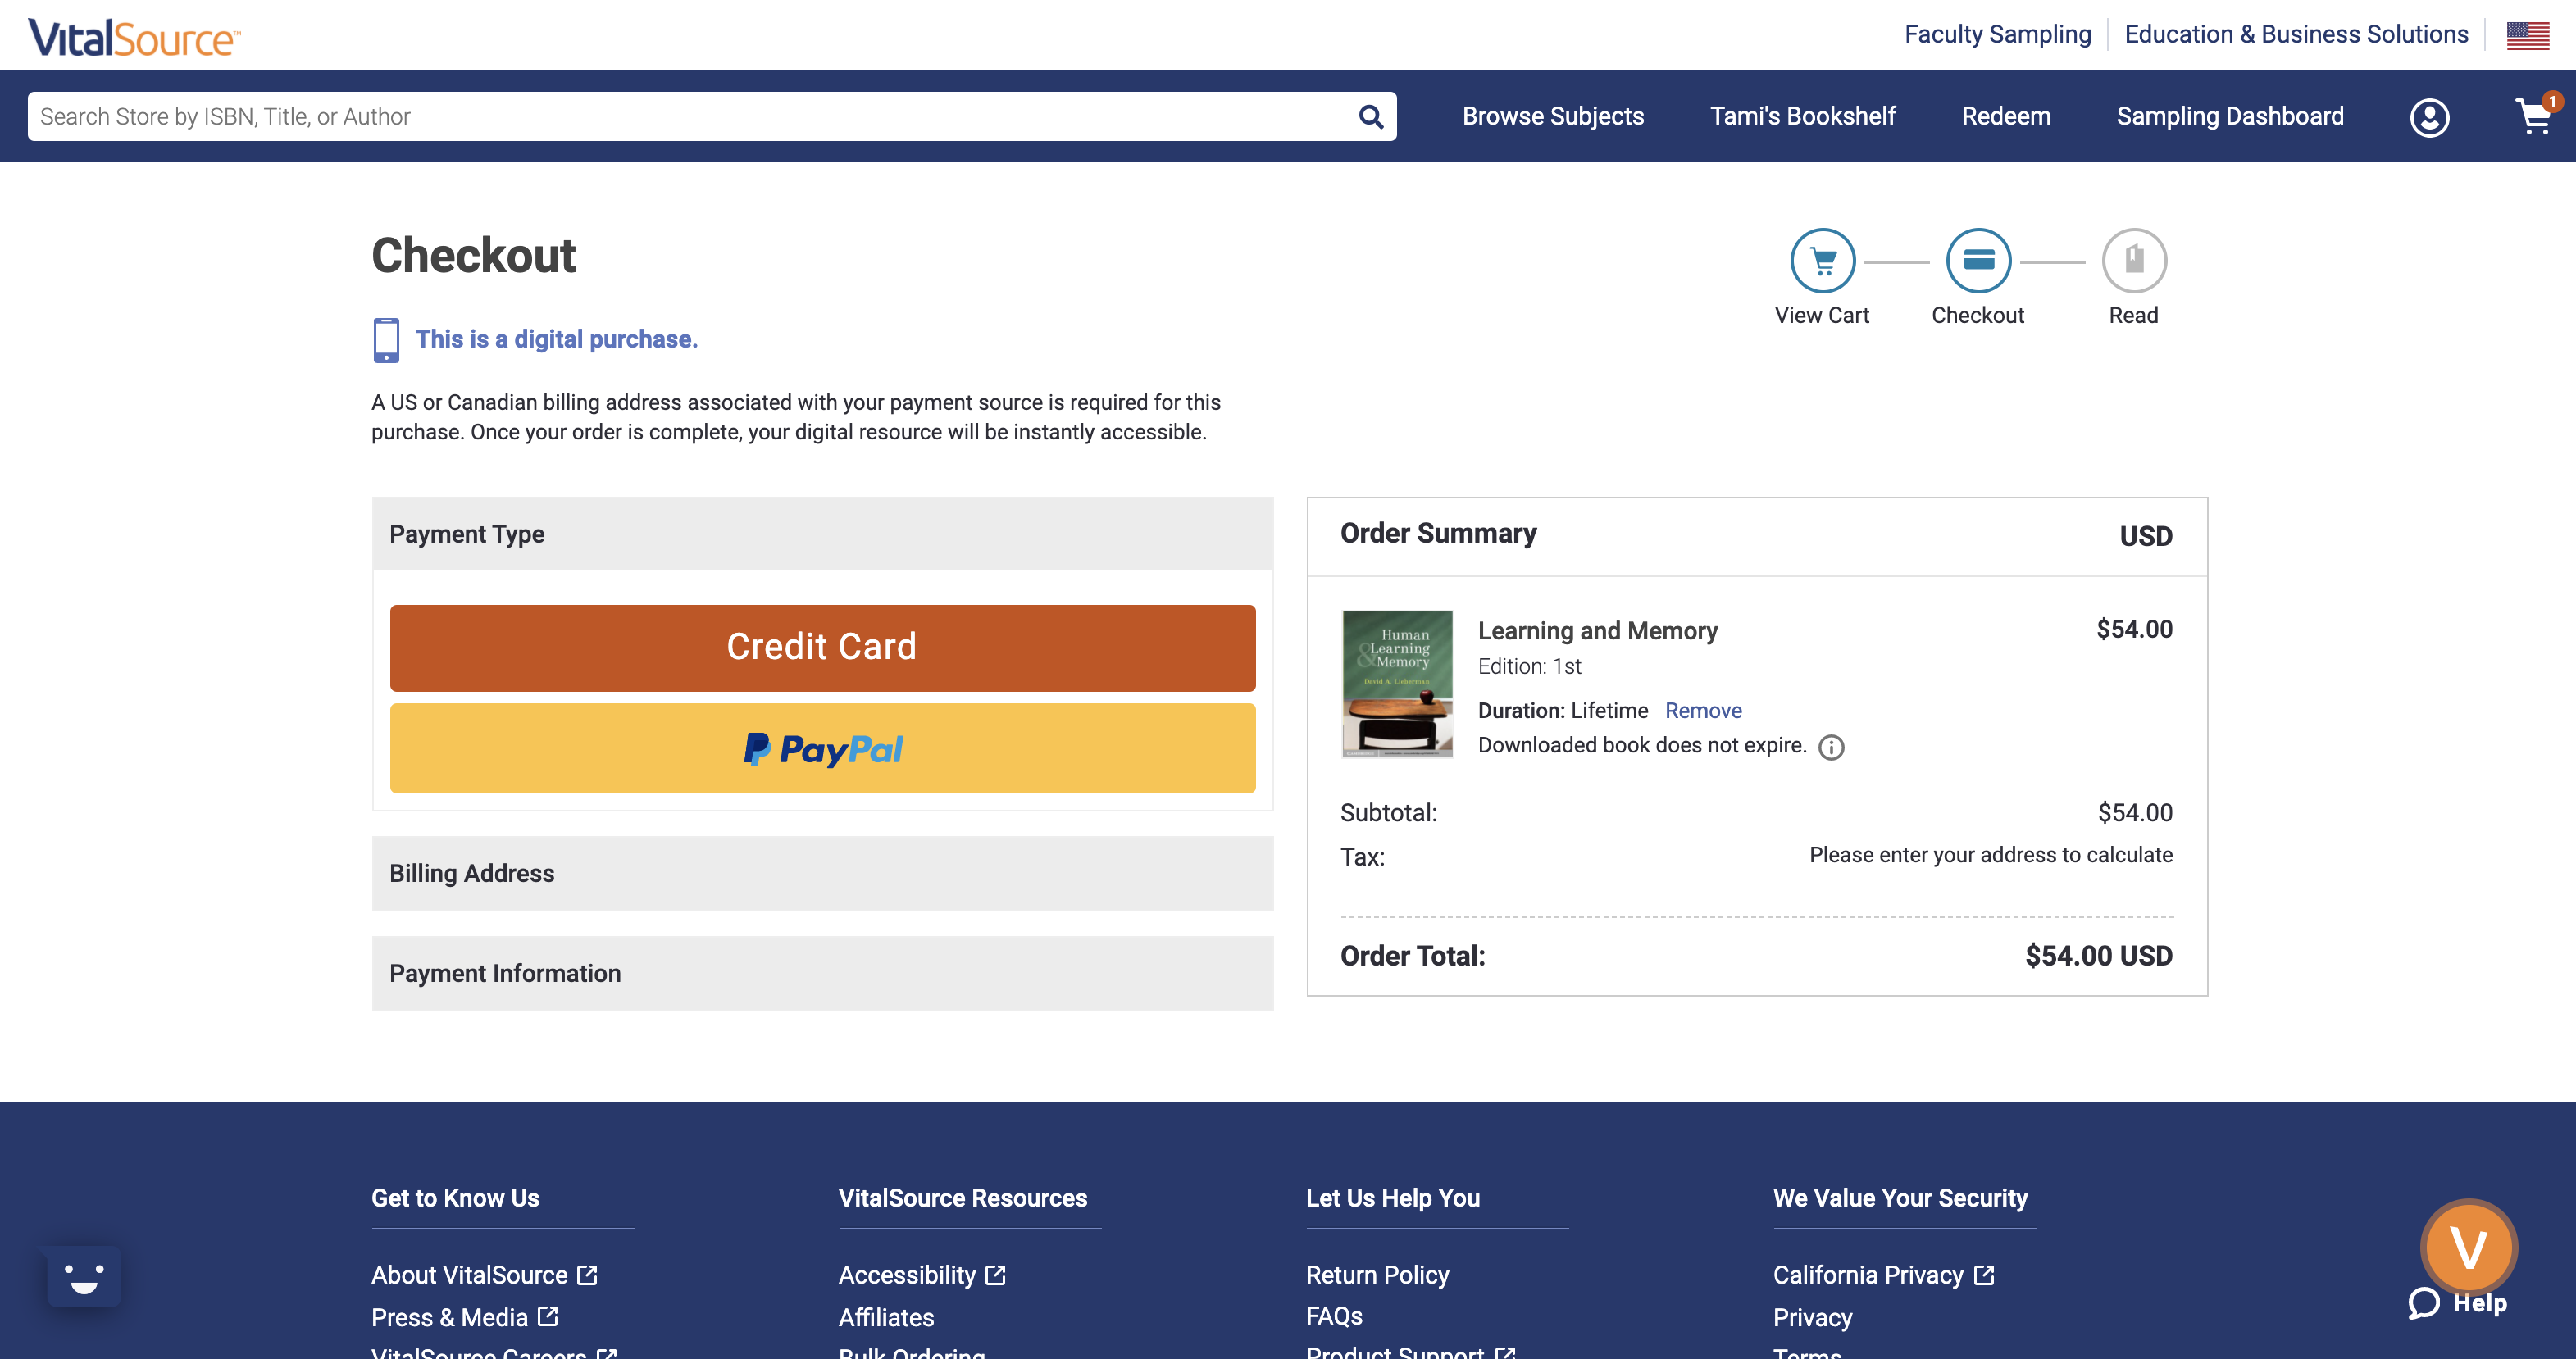Open the shopping cart icon

(x=2536, y=116)
